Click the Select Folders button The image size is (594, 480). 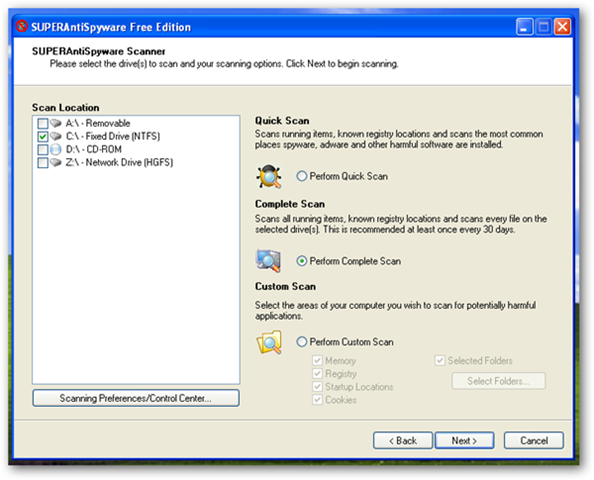click(499, 381)
